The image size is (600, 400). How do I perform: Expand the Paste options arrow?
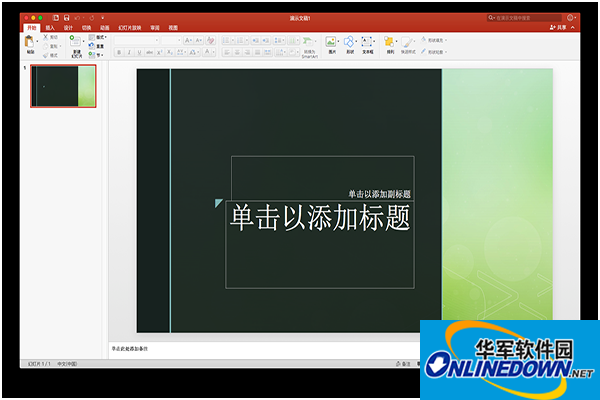[x=37, y=41]
